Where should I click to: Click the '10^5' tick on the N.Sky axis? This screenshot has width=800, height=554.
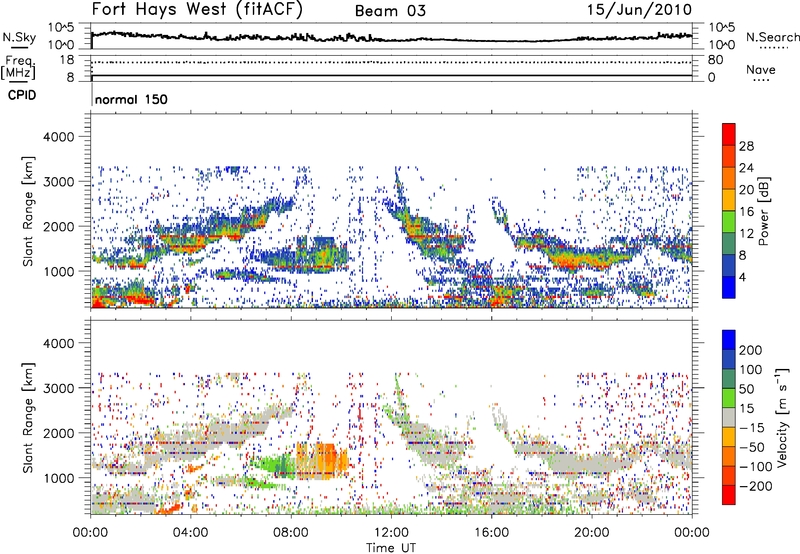61,28
